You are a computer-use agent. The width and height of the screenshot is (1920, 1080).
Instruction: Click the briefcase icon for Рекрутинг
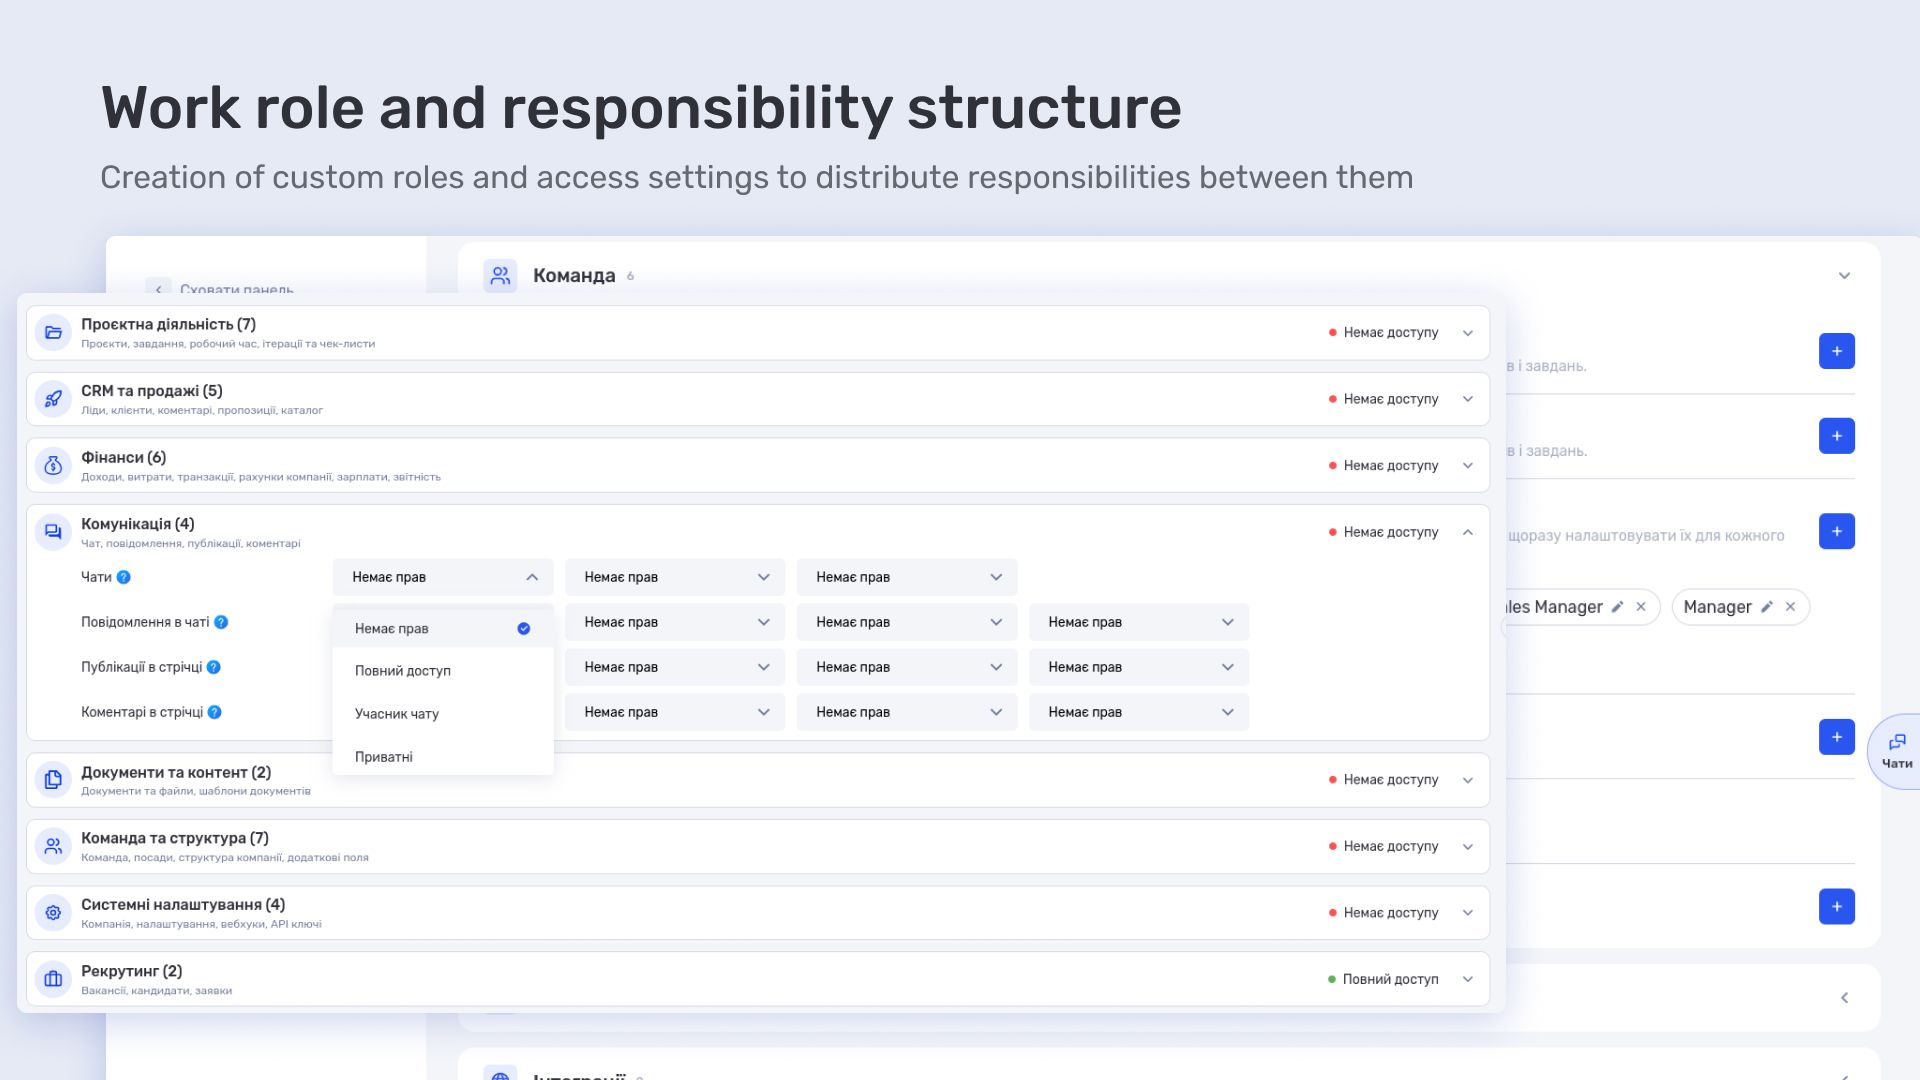click(x=53, y=979)
